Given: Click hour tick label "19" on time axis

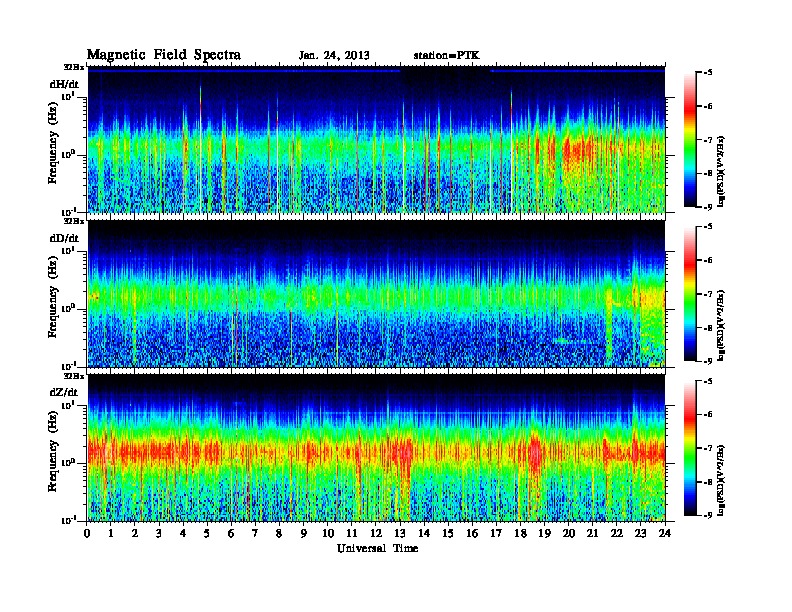Looking at the screenshot, I should point(544,533).
